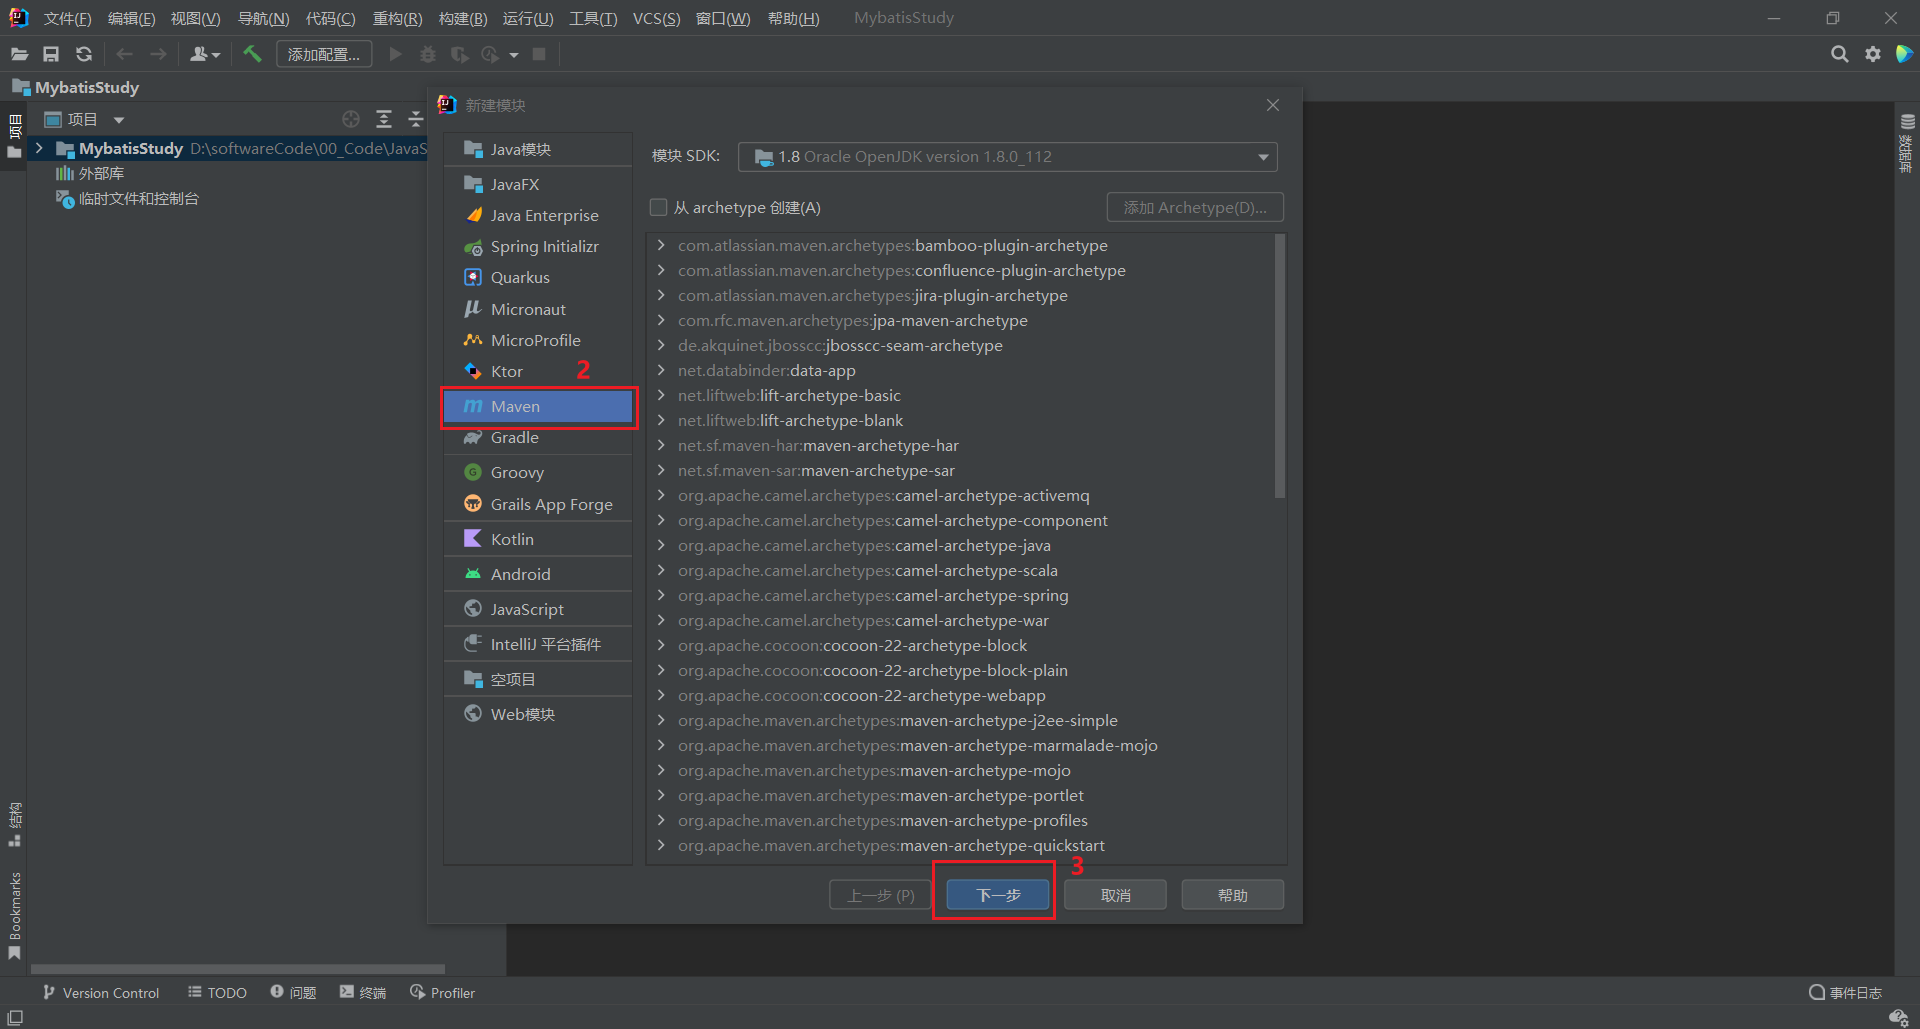This screenshot has width=1920, height=1029.
Task: Click the 帮助 button
Action: click(1232, 895)
